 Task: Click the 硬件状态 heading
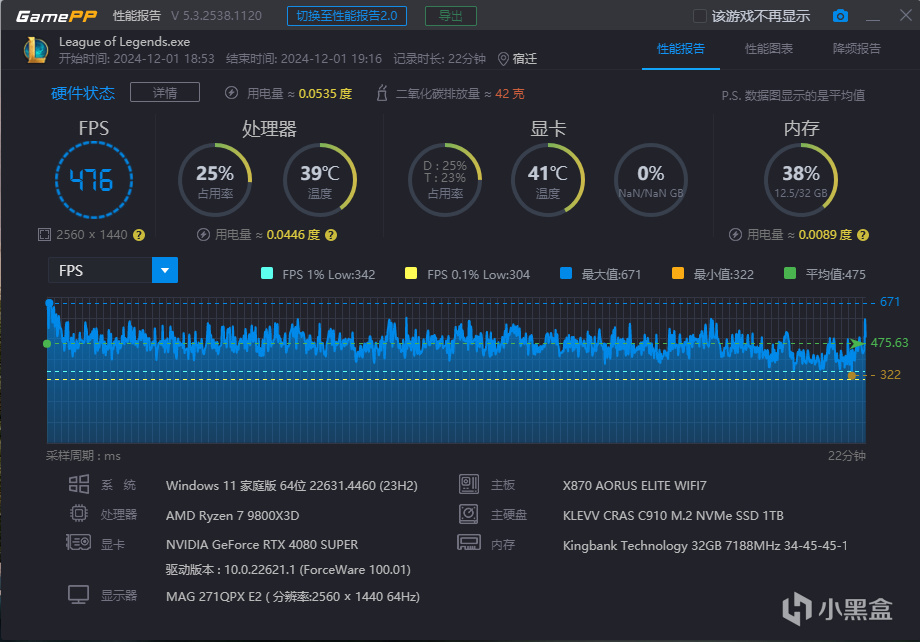83,93
